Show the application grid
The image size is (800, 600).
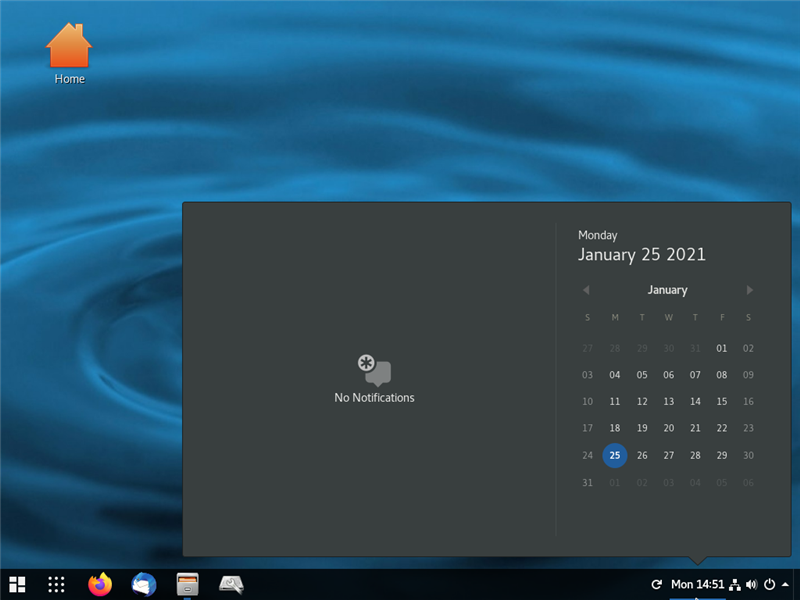pyautogui.click(x=57, y=584)
